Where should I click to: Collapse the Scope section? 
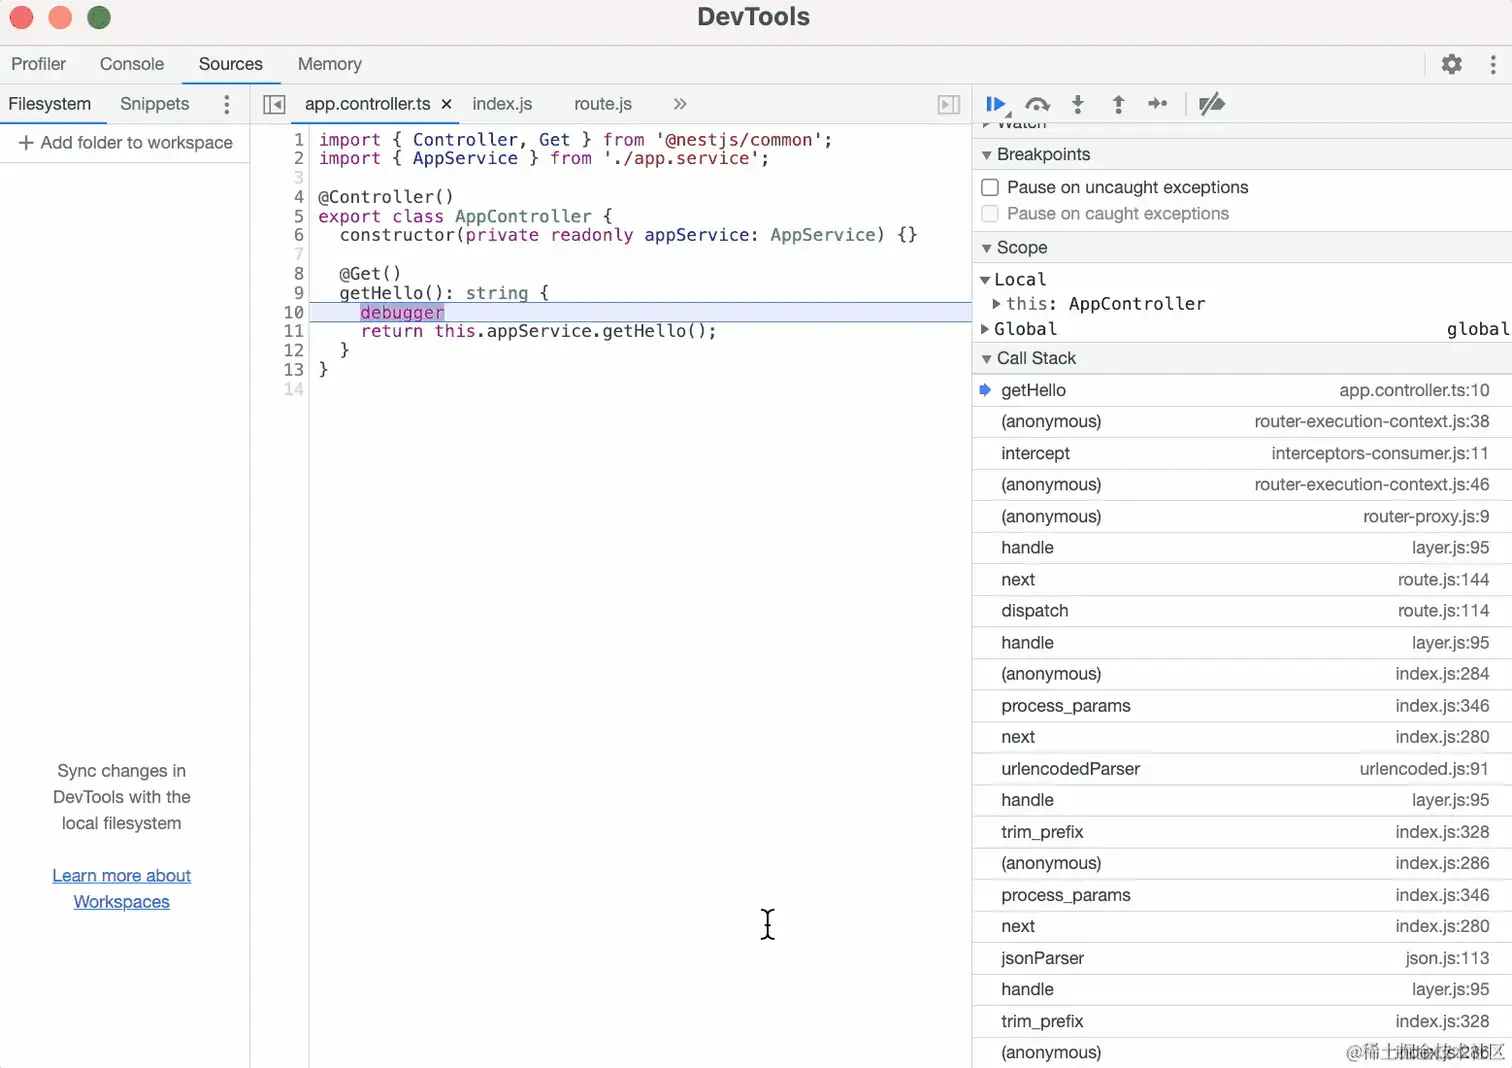(x=987, y=248)
